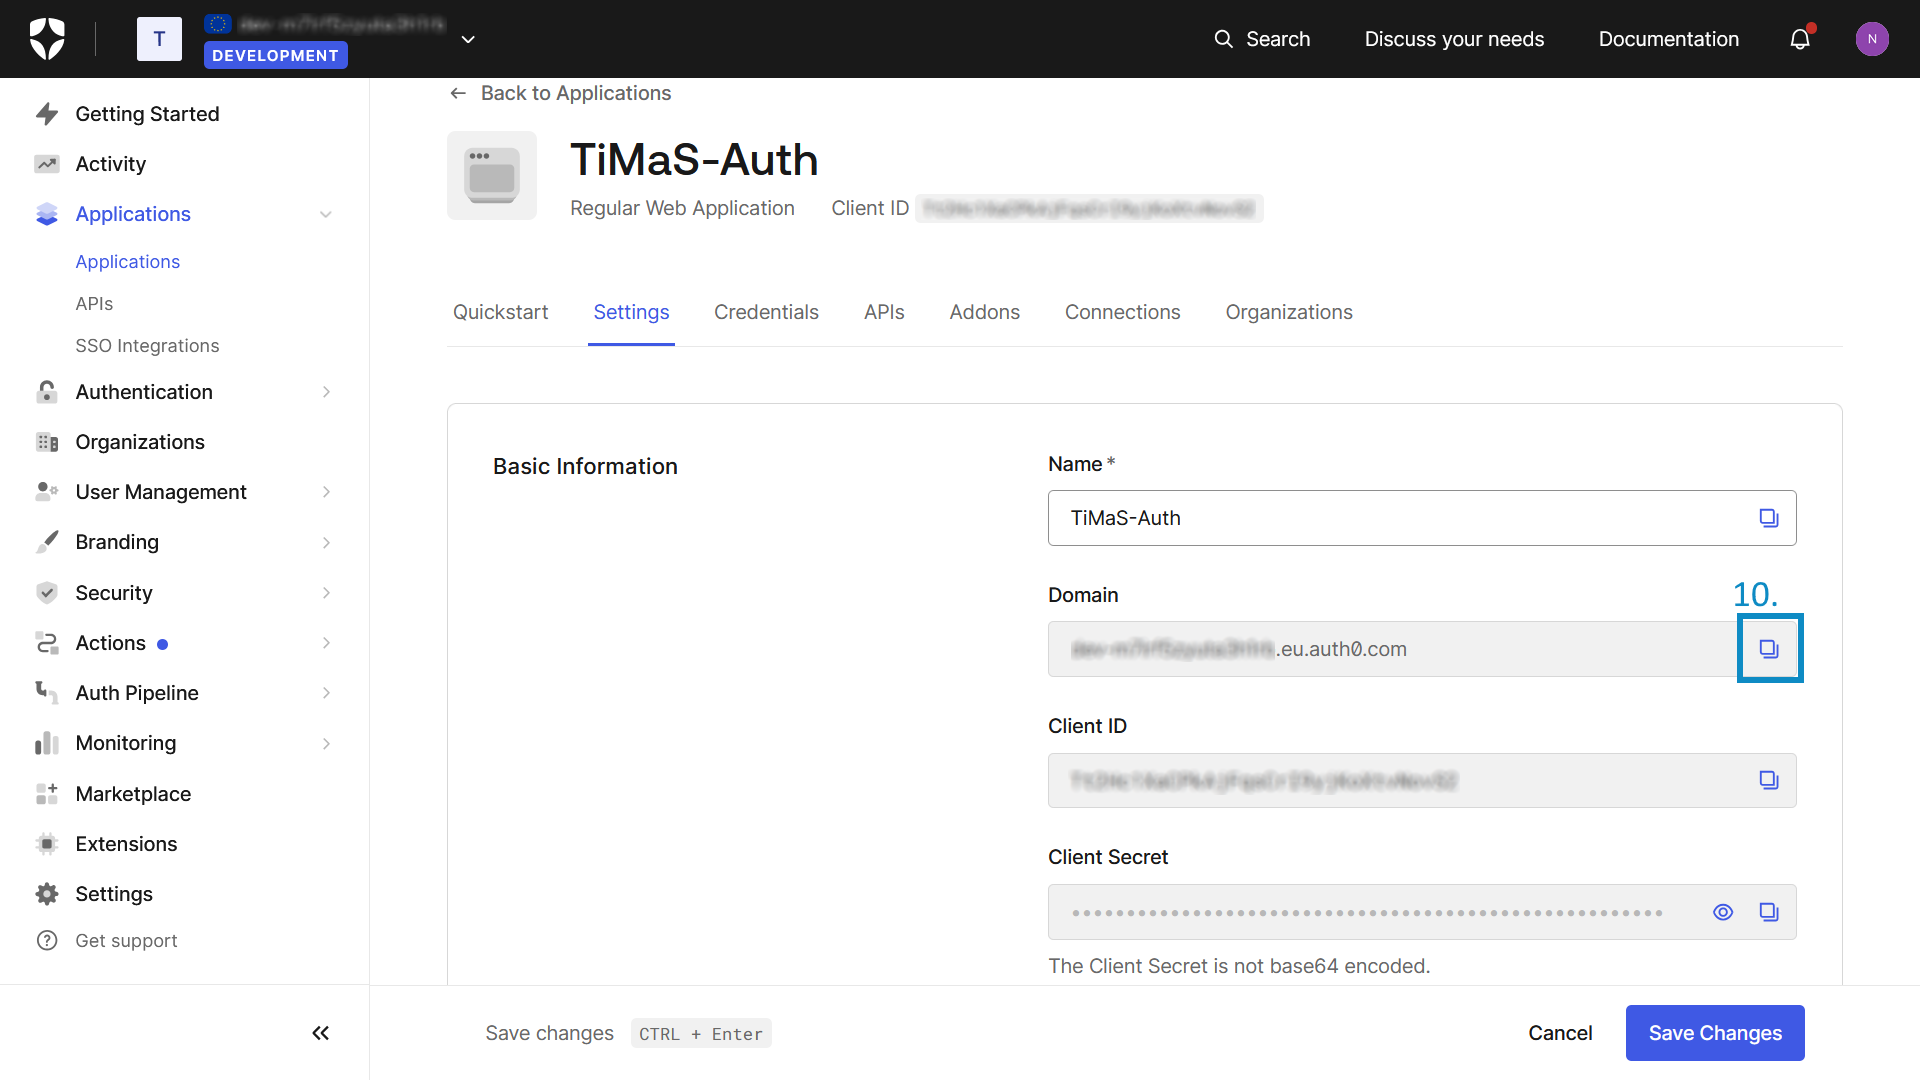Switch to the Connections tab

(x=1122, y=312)
